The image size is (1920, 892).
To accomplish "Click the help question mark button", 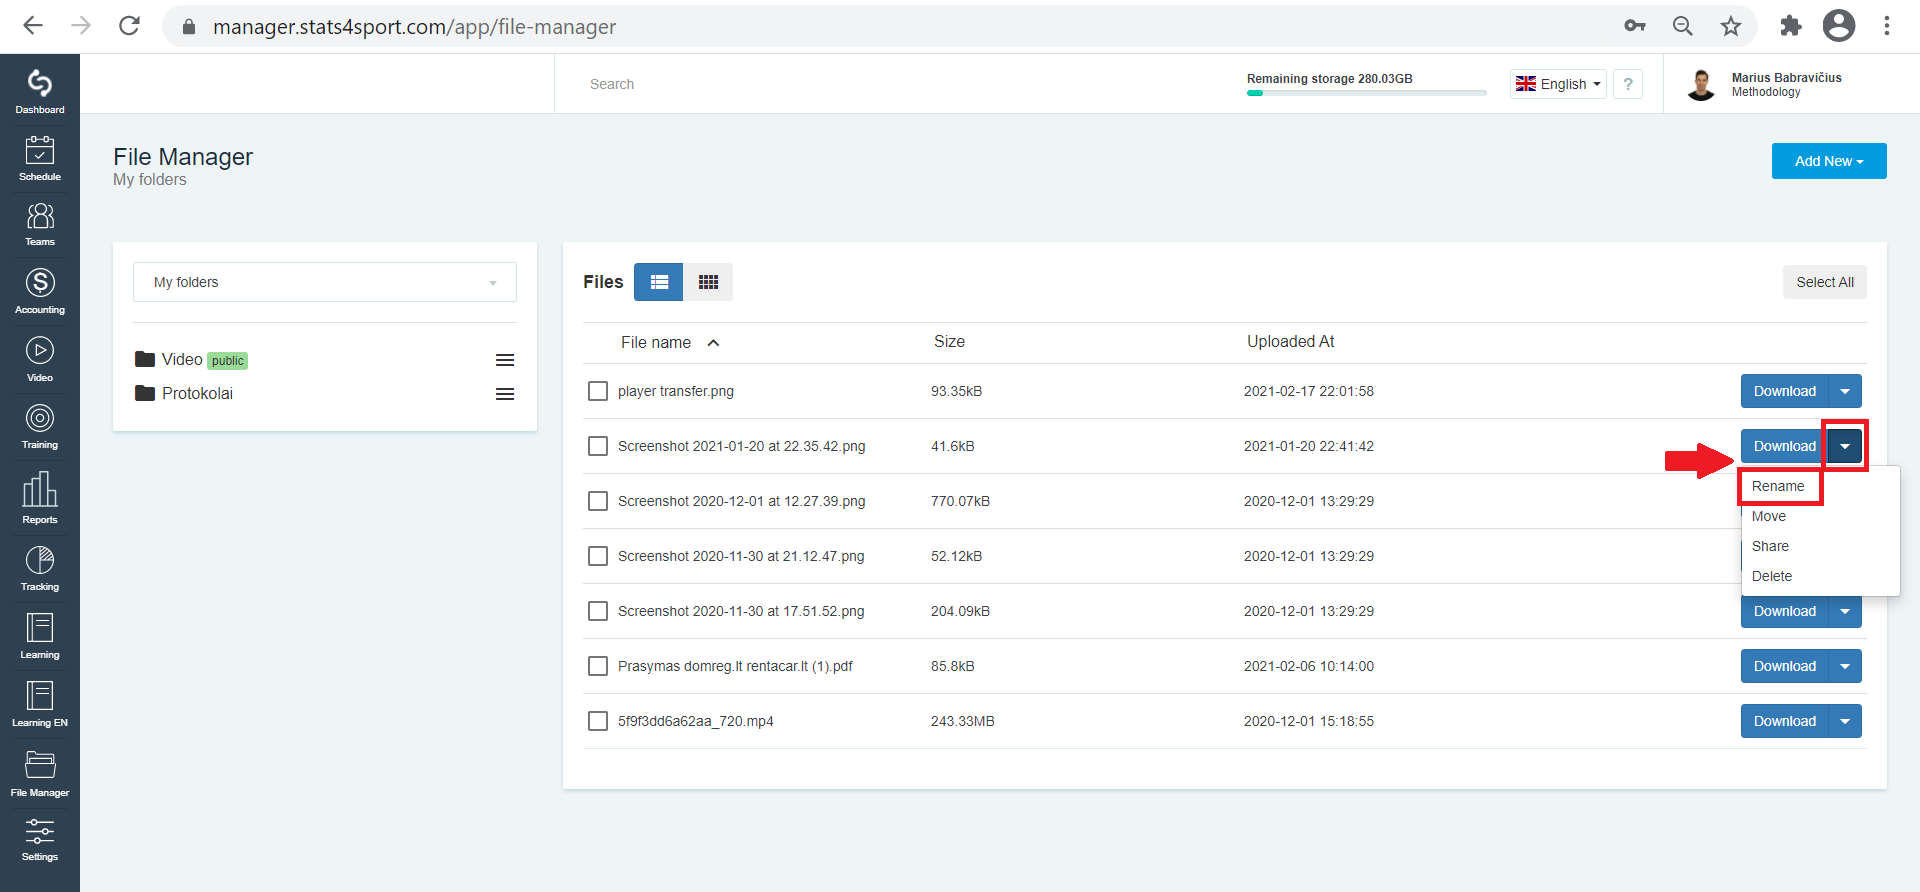I will click(x=1628, y=84).
